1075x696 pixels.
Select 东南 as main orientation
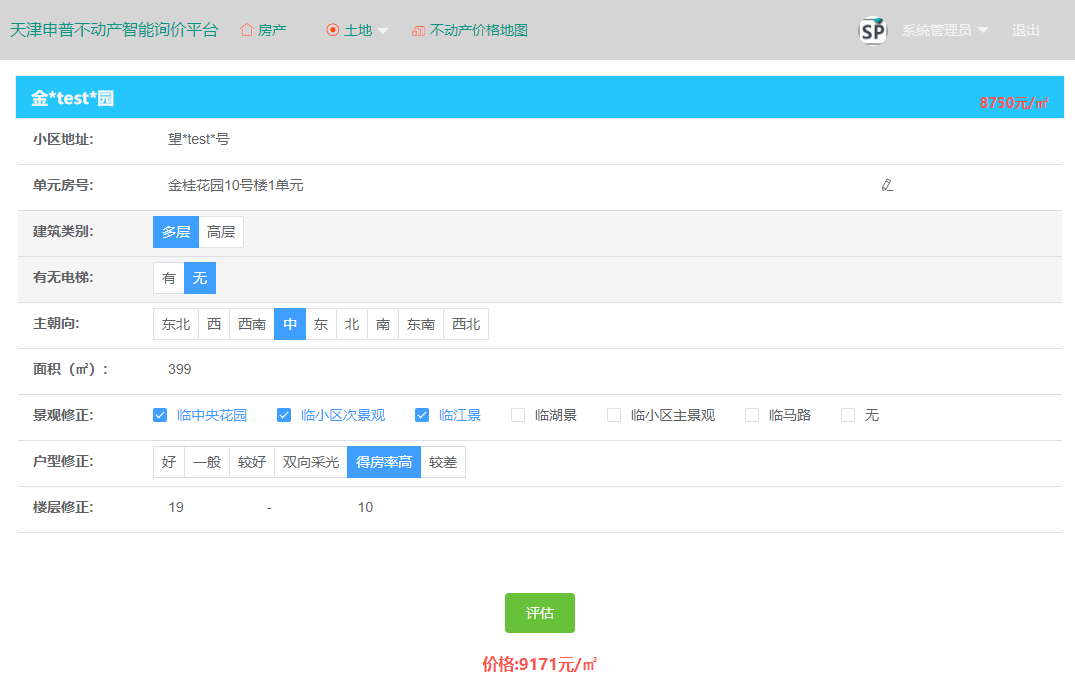point(420,324)
